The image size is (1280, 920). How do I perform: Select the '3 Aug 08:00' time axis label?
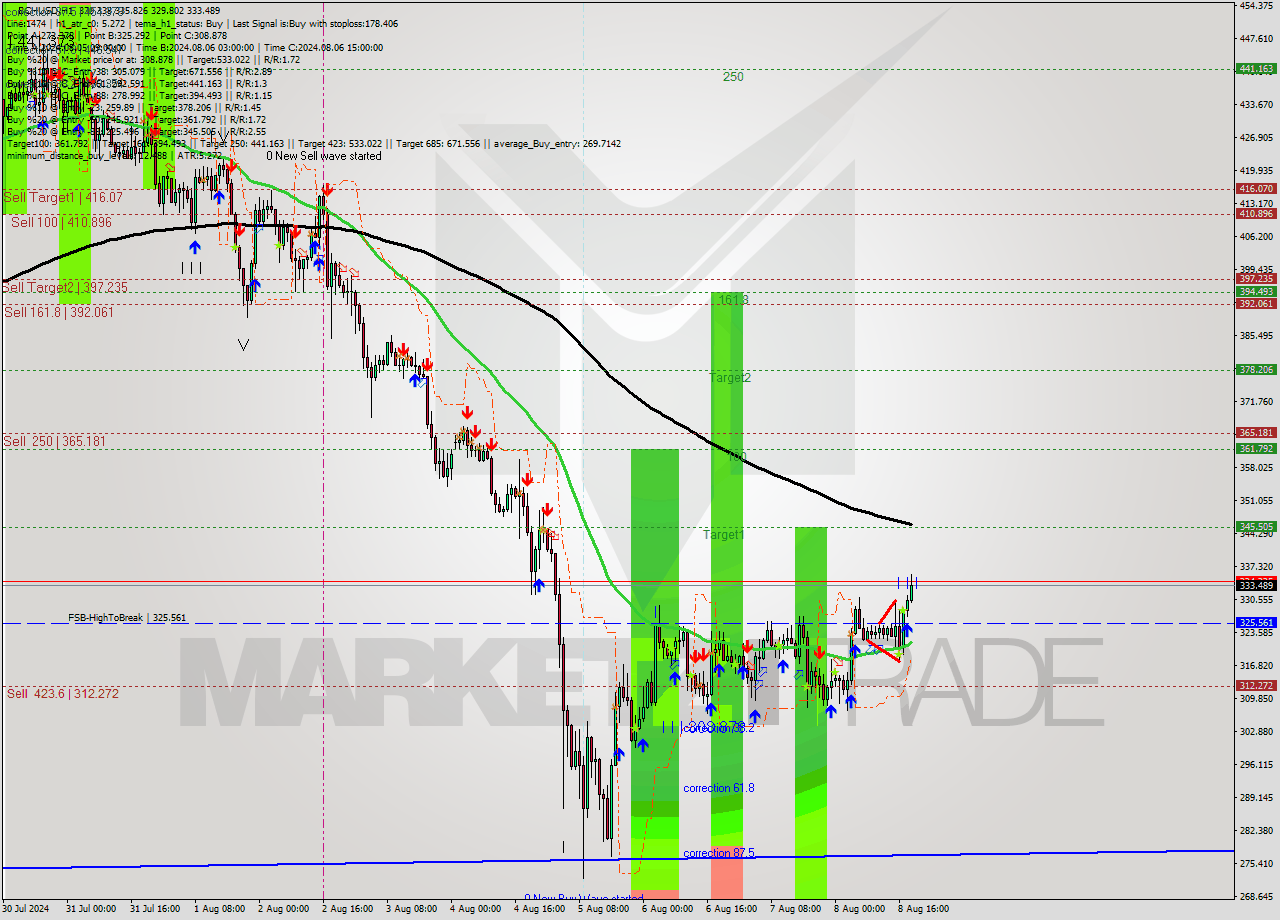(x=411, y=909)
